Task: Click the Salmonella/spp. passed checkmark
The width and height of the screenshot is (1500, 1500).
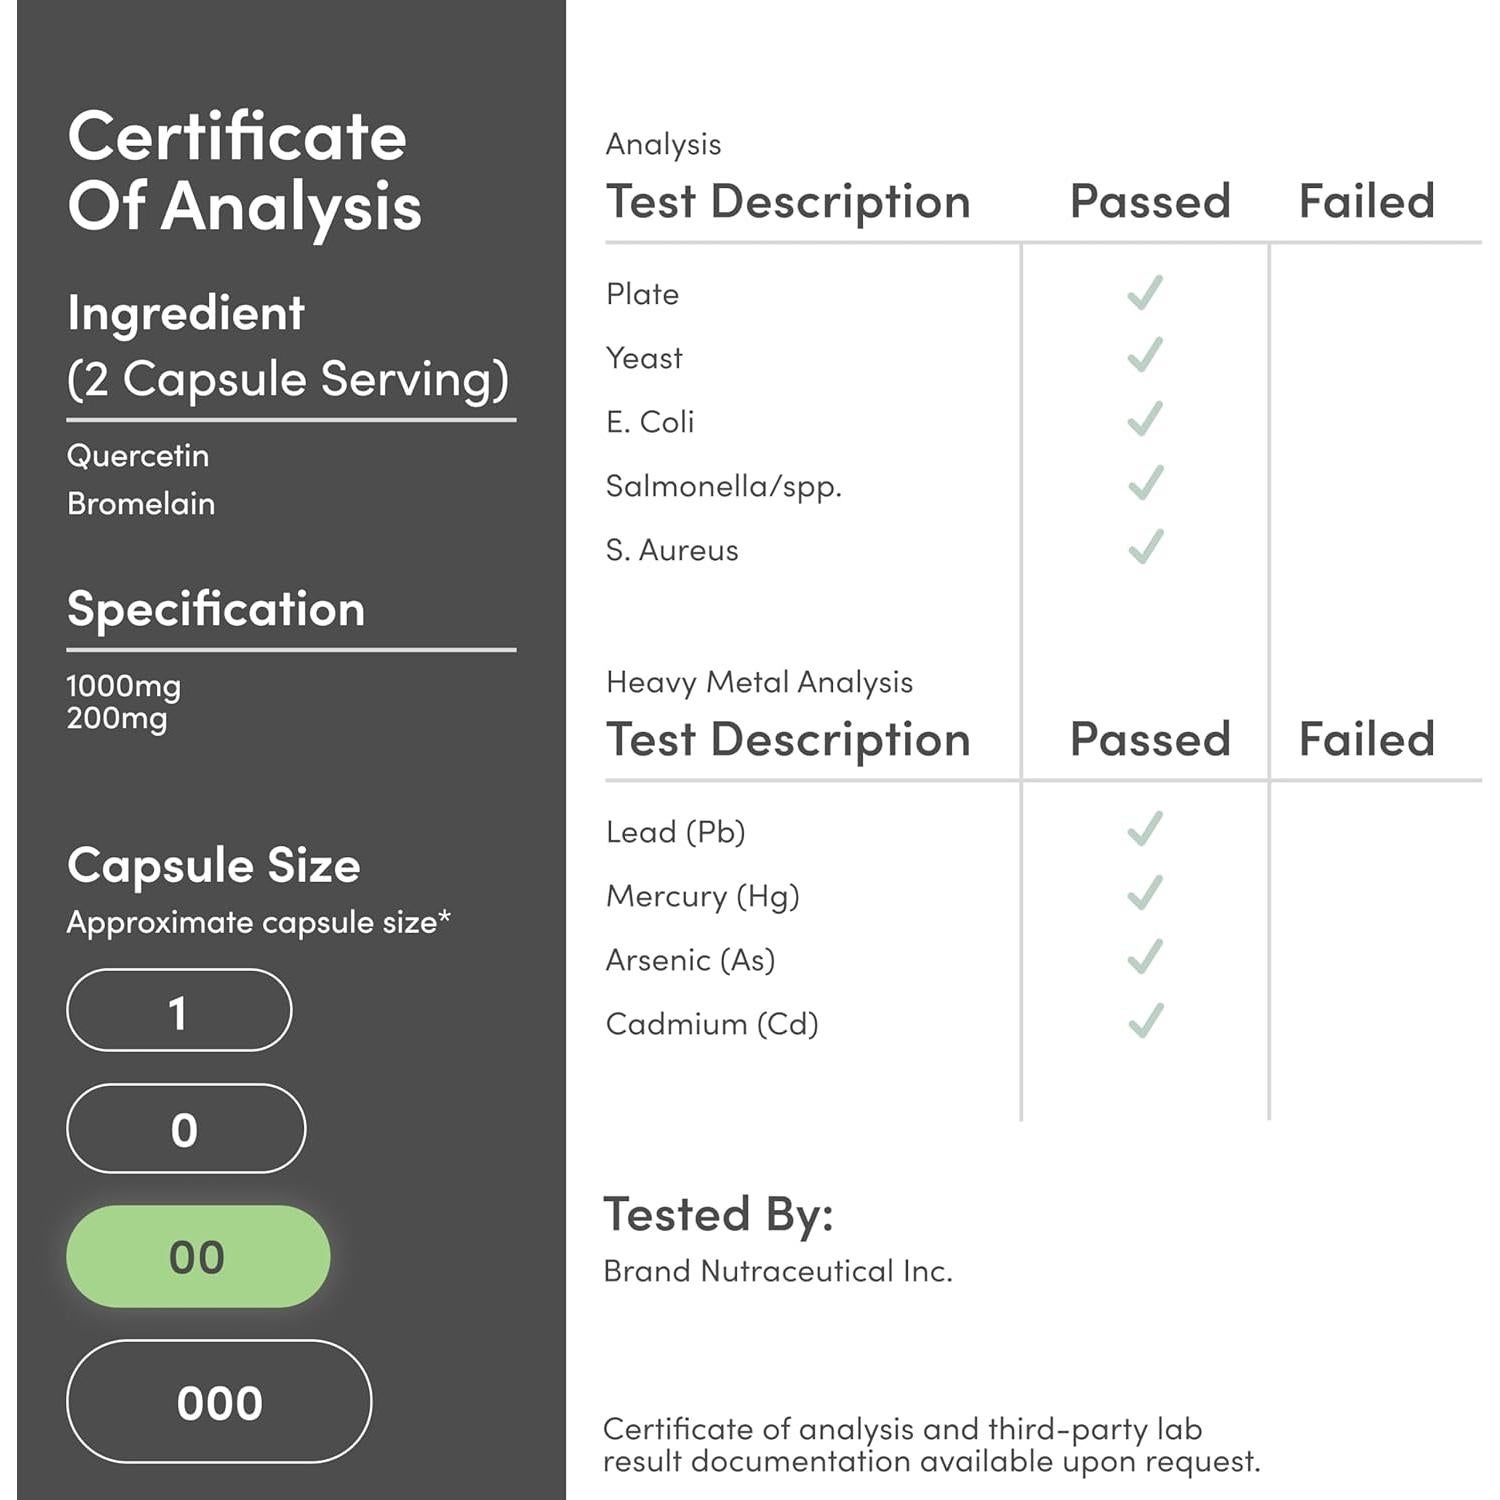Action: pyautogui.click(x=1145, y=484)
